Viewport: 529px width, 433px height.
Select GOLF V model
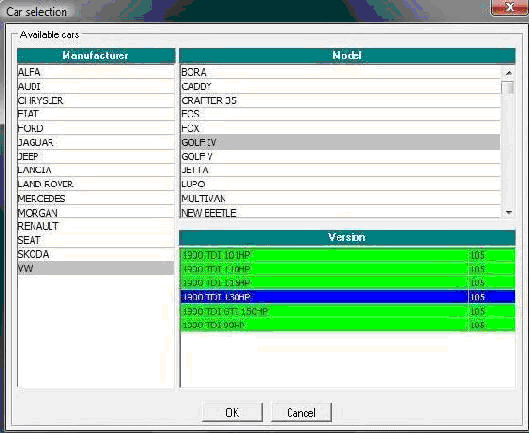coord(340,157)
